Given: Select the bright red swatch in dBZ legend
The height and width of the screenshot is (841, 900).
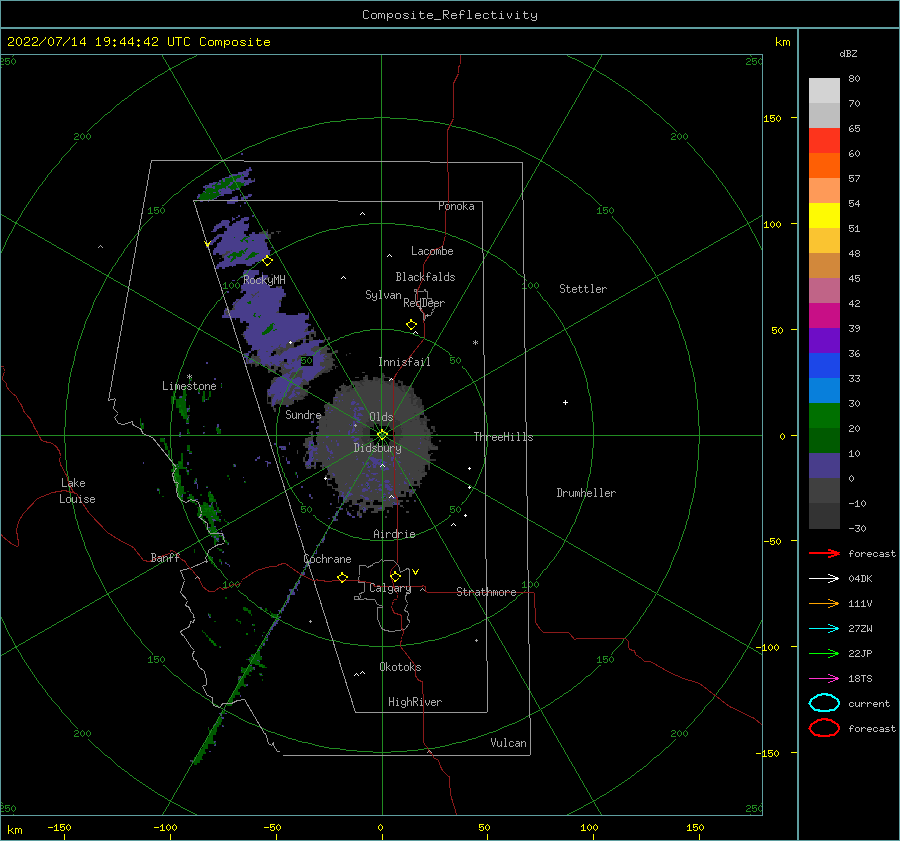Looking at the screenshot, I should (824, 141).
